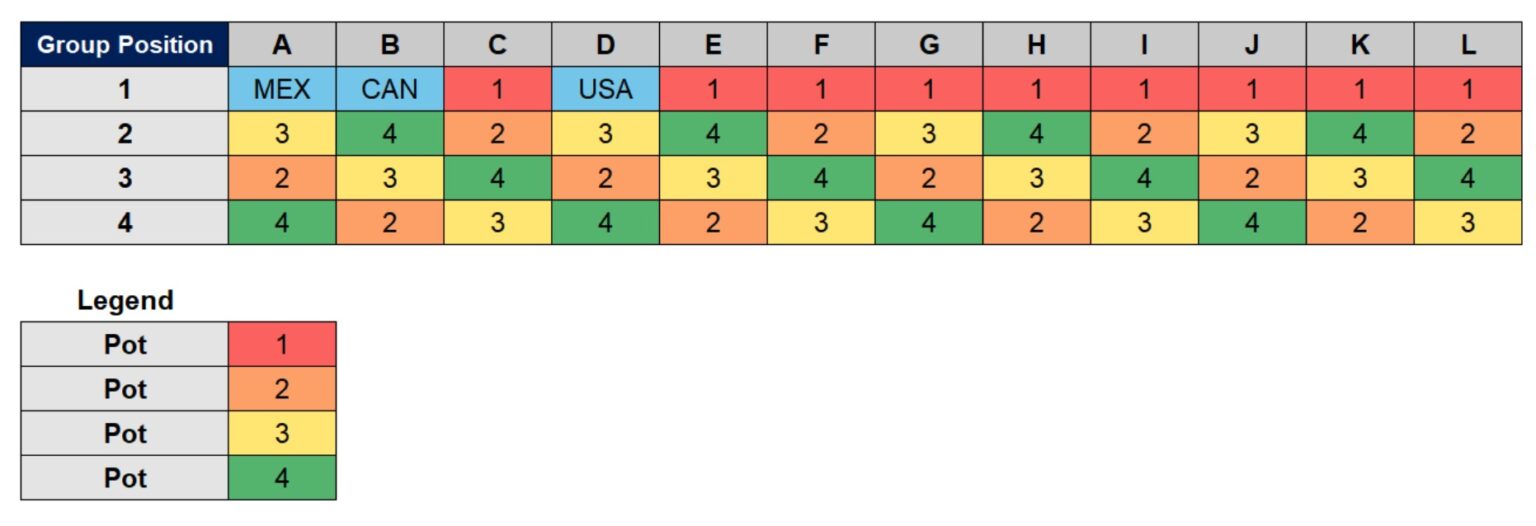Click column header L

(1467, 45)
